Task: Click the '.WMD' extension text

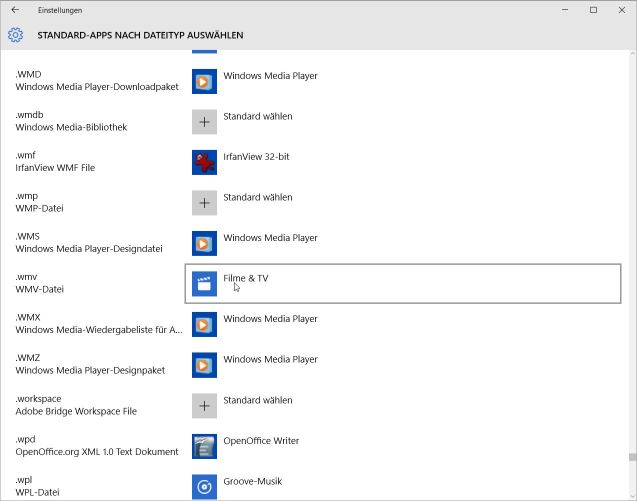Action: pyautogui.click(x=28, y=74)
